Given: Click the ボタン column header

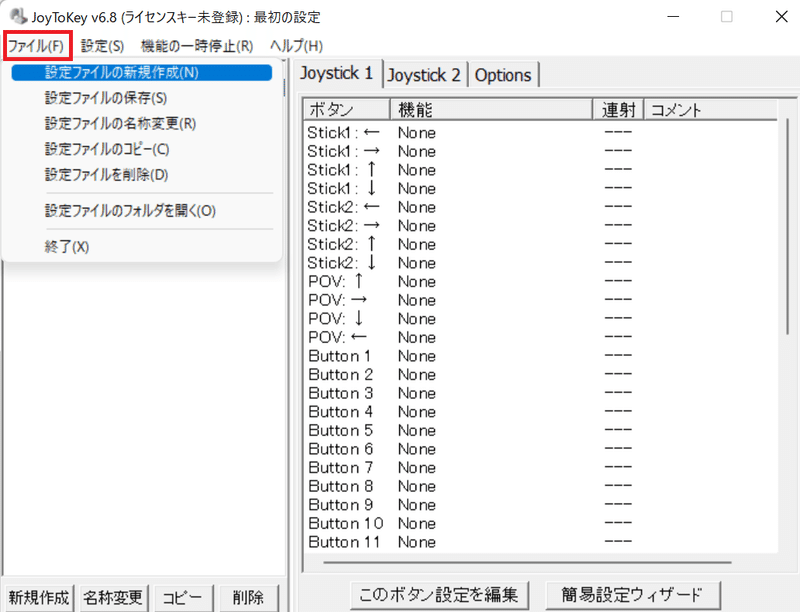Looking at the screenshot, I should tap(347, 110).
